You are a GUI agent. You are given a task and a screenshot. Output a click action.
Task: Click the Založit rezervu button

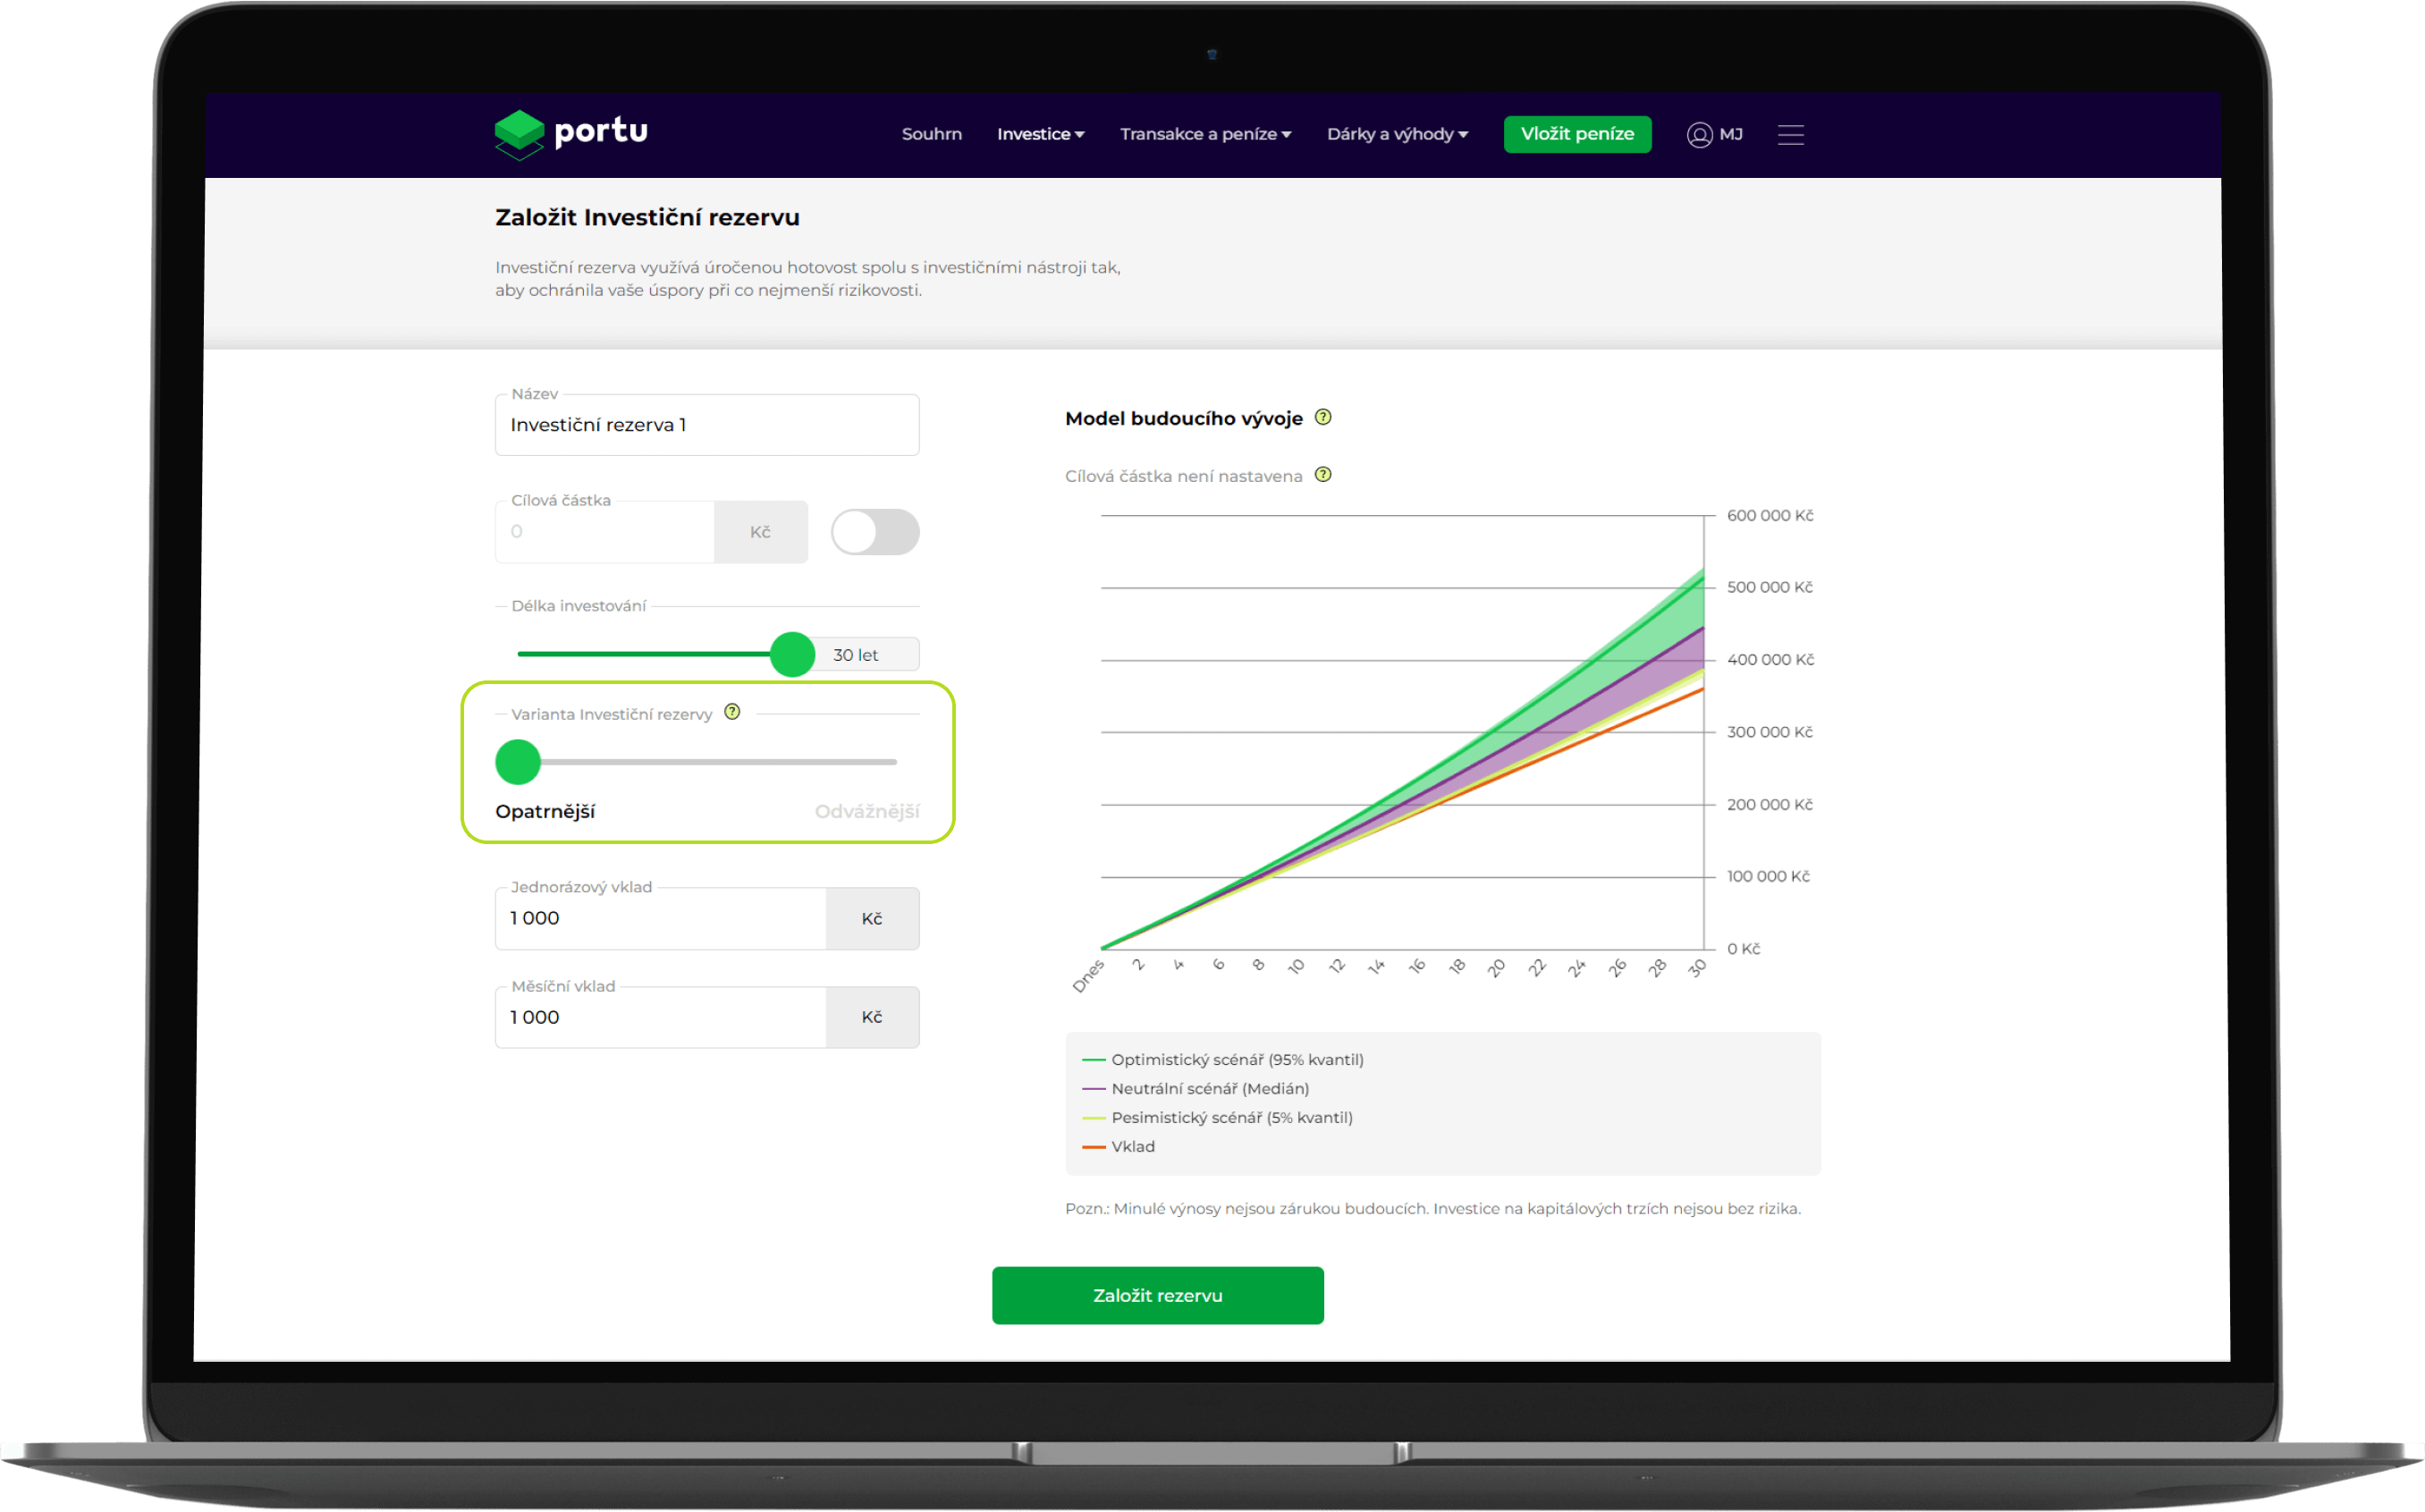(1157, 1295)
